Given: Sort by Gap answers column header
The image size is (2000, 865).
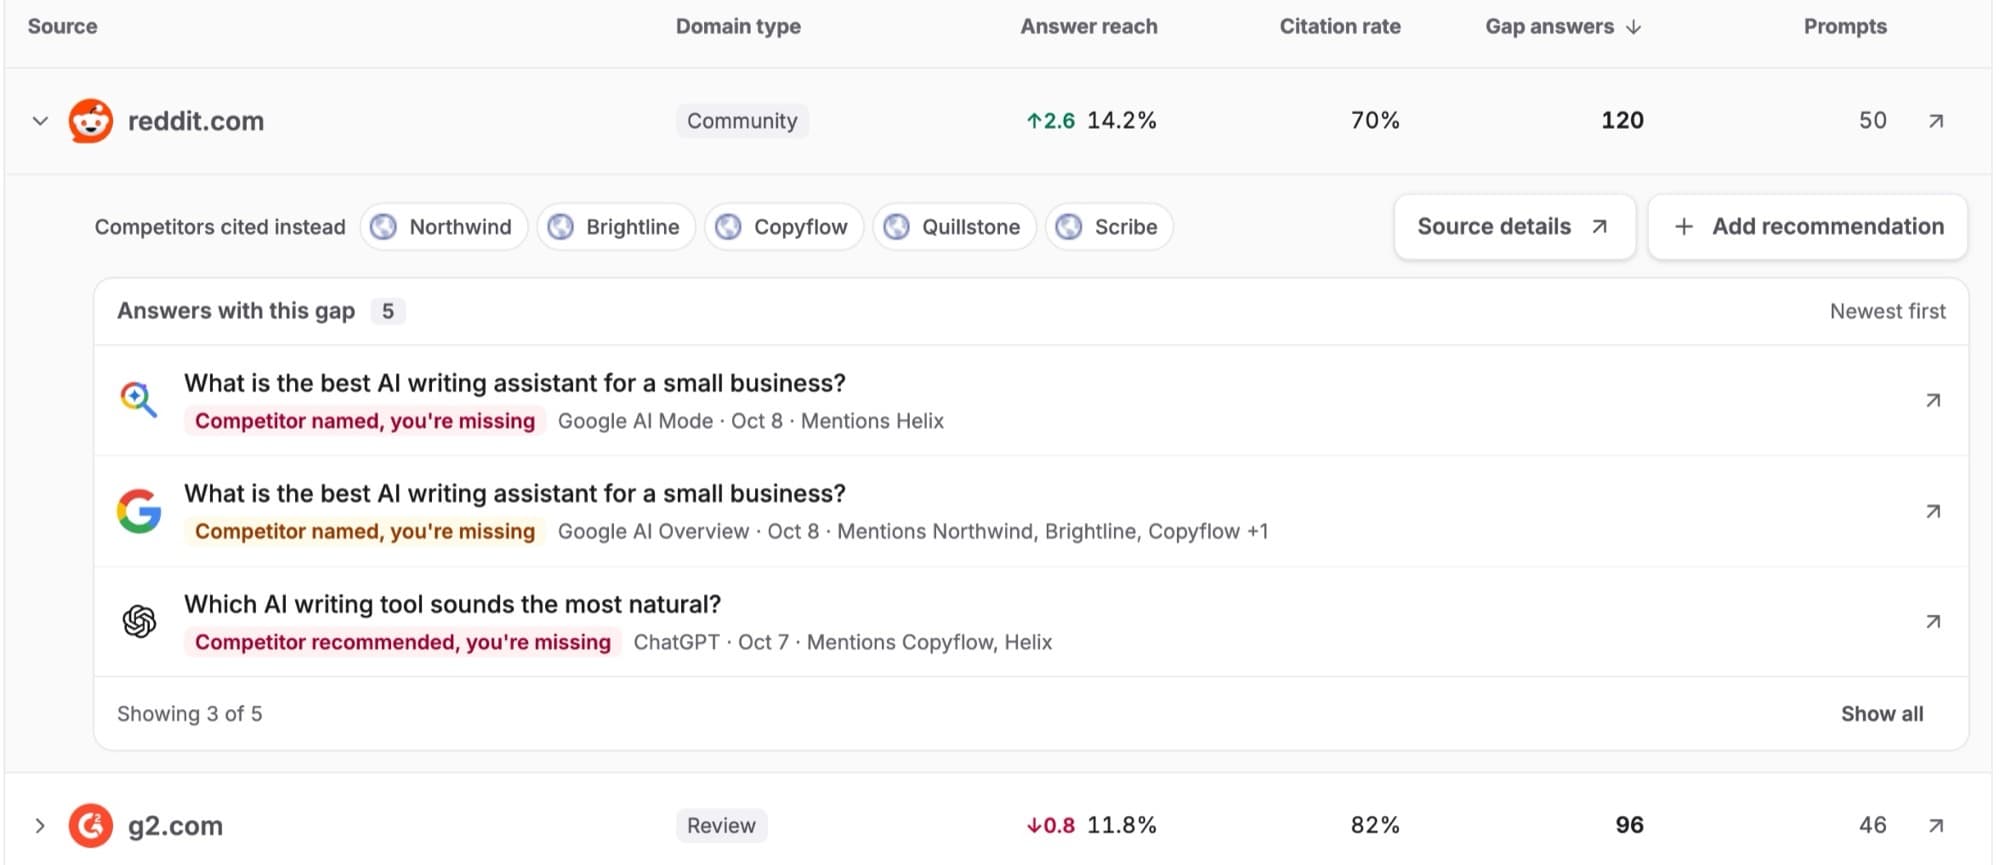Looking at the screenshot, I should point(1563,27).
